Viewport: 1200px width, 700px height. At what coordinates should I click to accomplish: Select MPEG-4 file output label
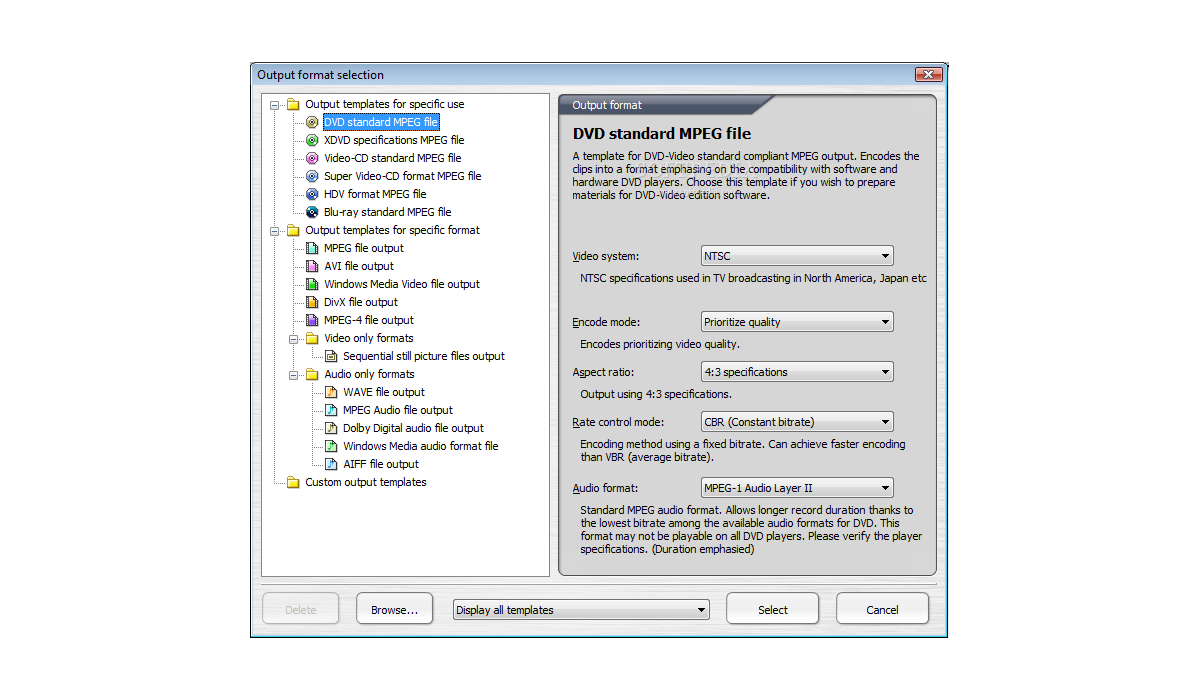pyautogui.click(x=369, y=320)
